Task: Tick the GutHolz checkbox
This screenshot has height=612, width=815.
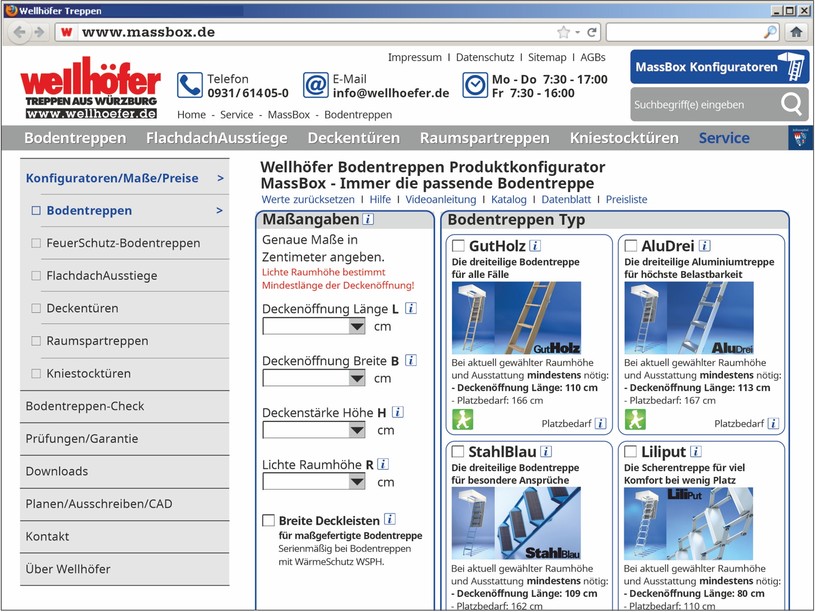Action: (458, 245)
